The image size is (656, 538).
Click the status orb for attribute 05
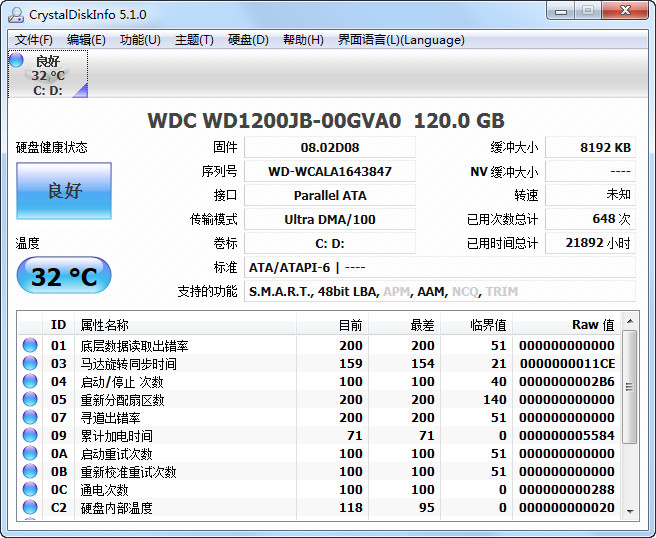coord(30,399)
